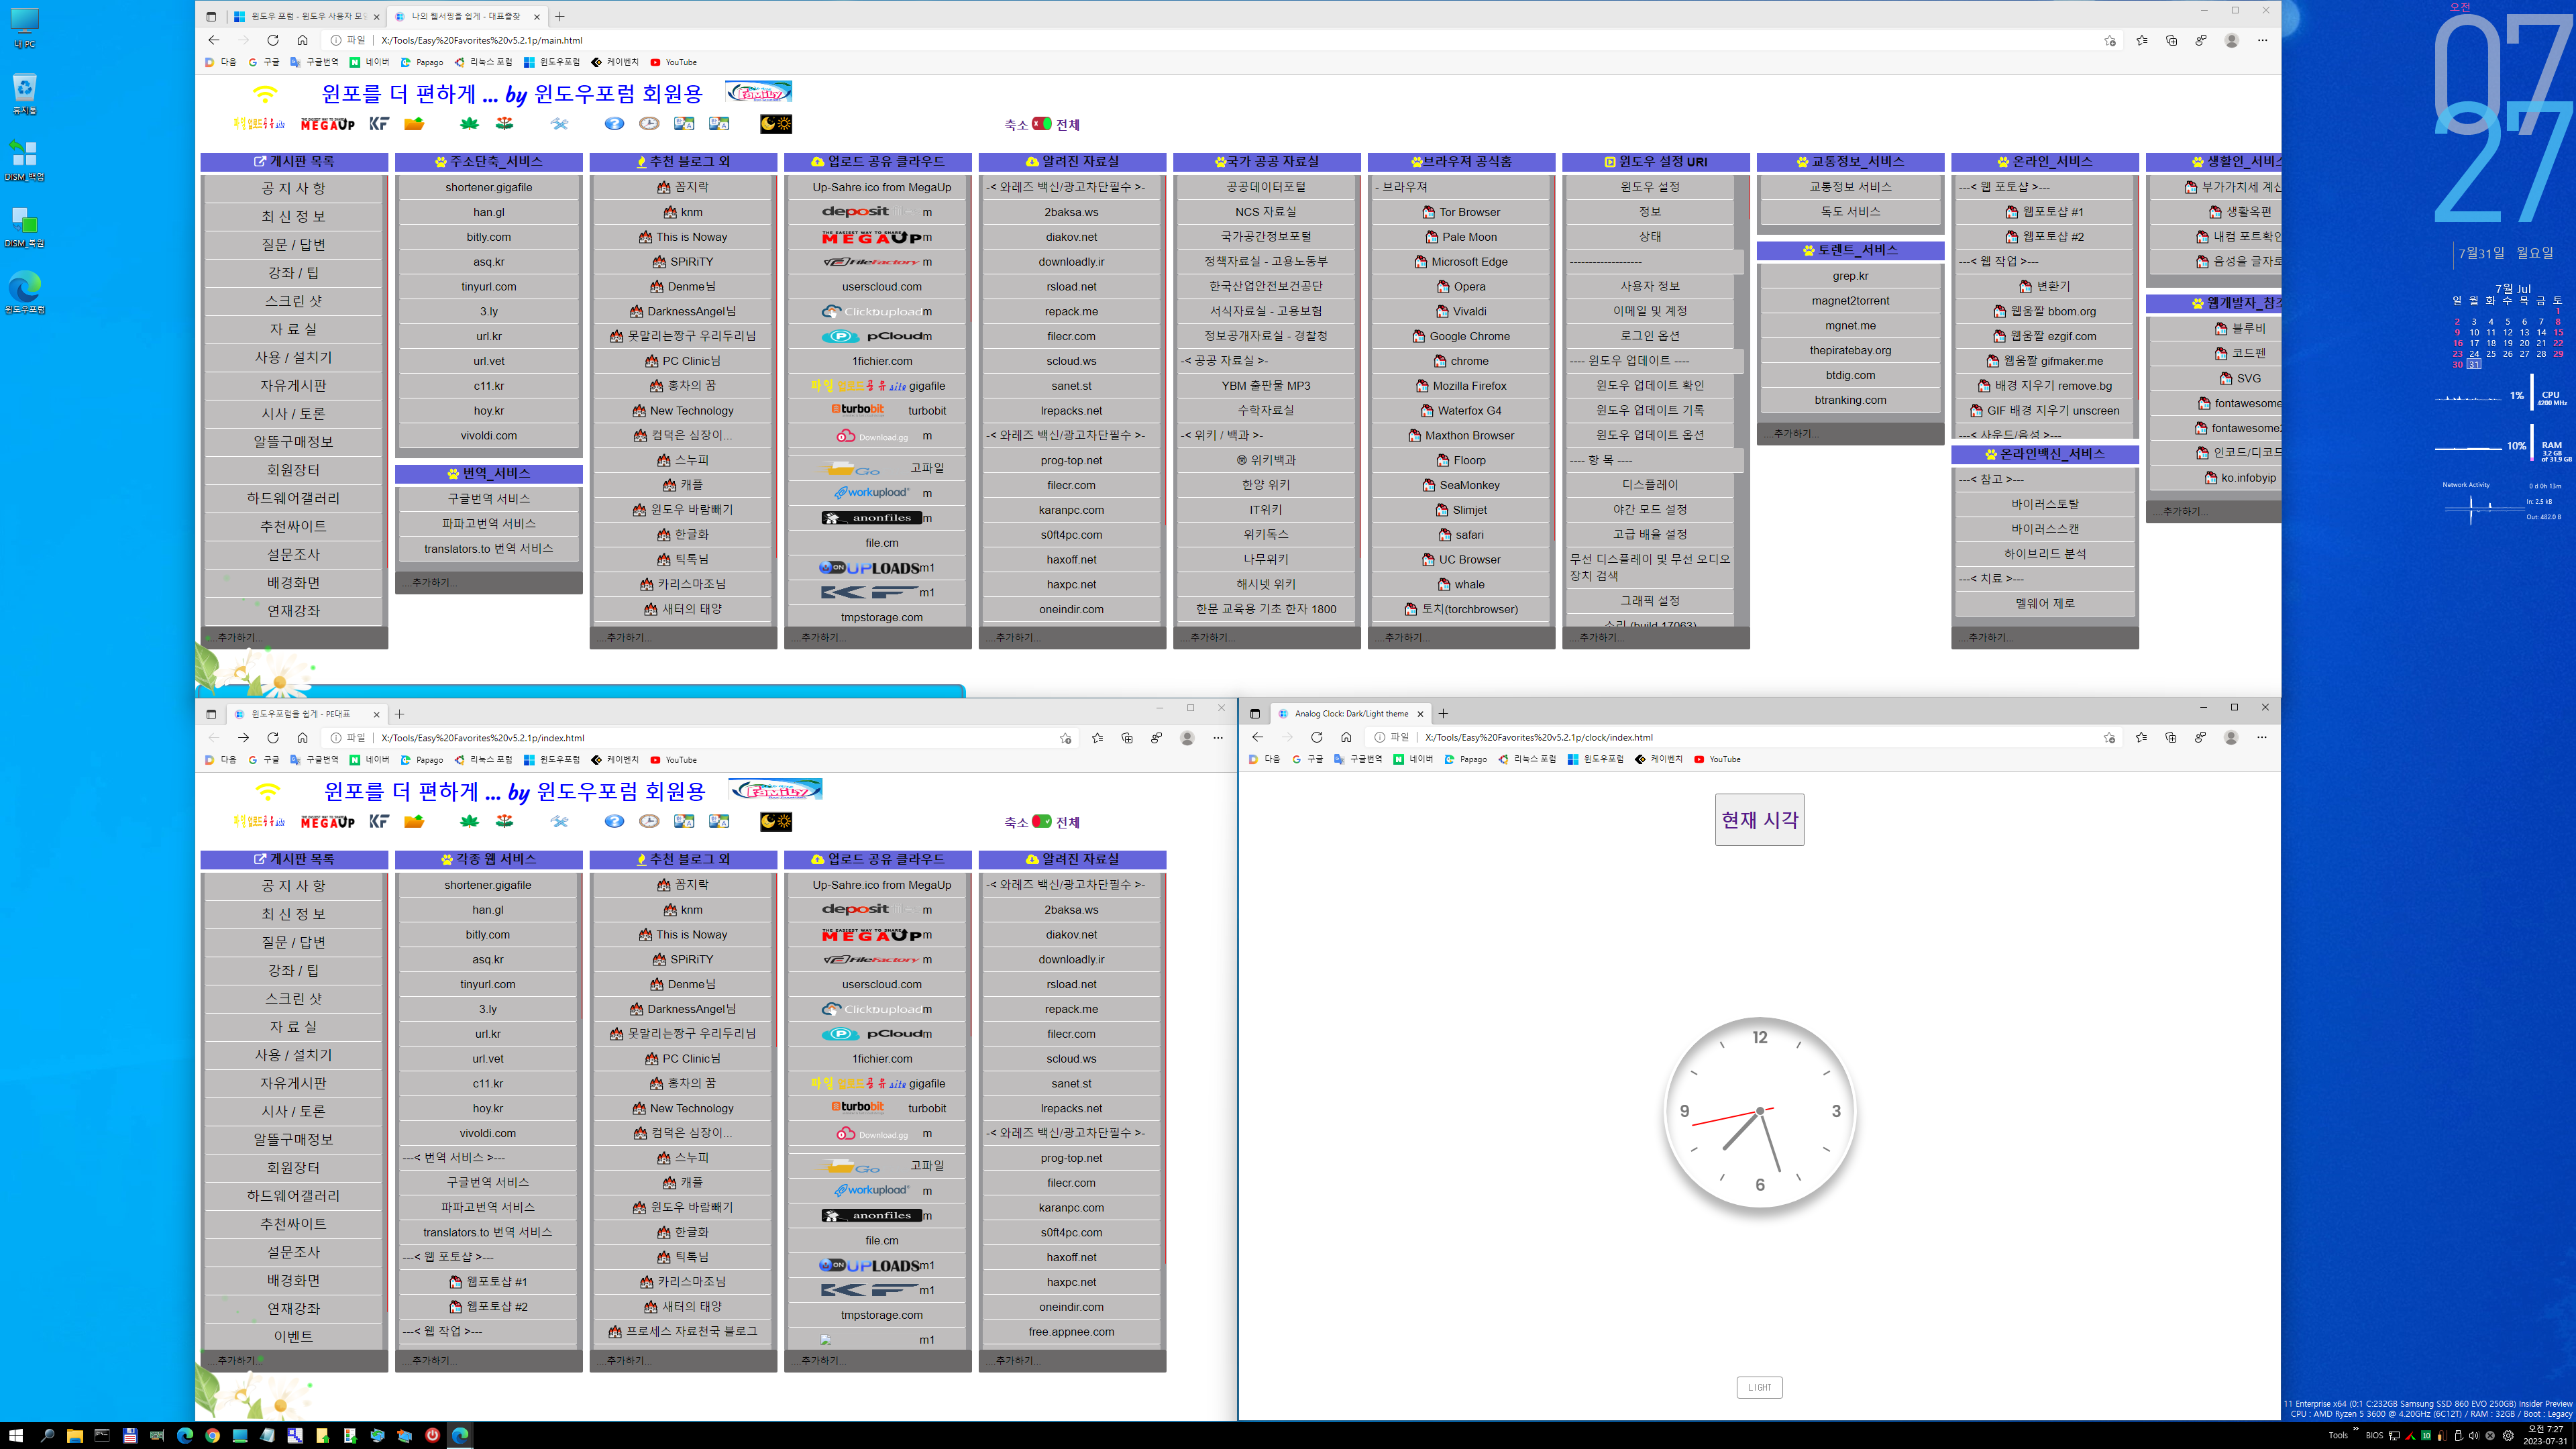Toggle 축소/전체 switch in bottom-left window
The image size is (2576, 1449).
tap(1042, 822)
